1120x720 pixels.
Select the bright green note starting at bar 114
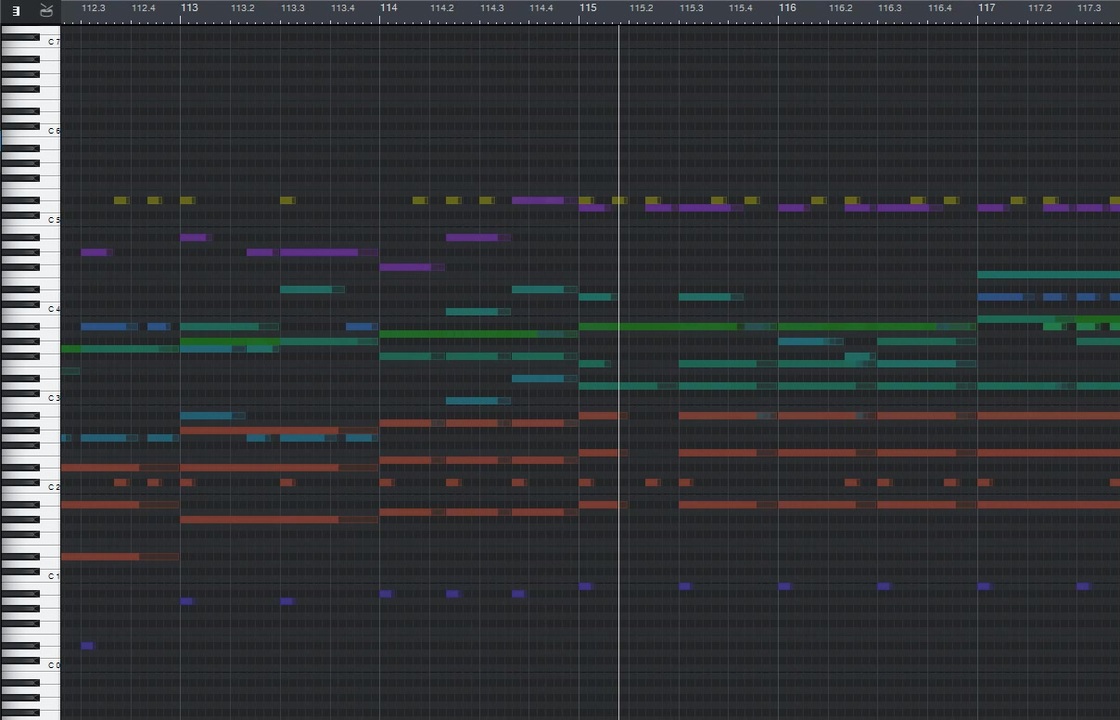coord(459,334)
